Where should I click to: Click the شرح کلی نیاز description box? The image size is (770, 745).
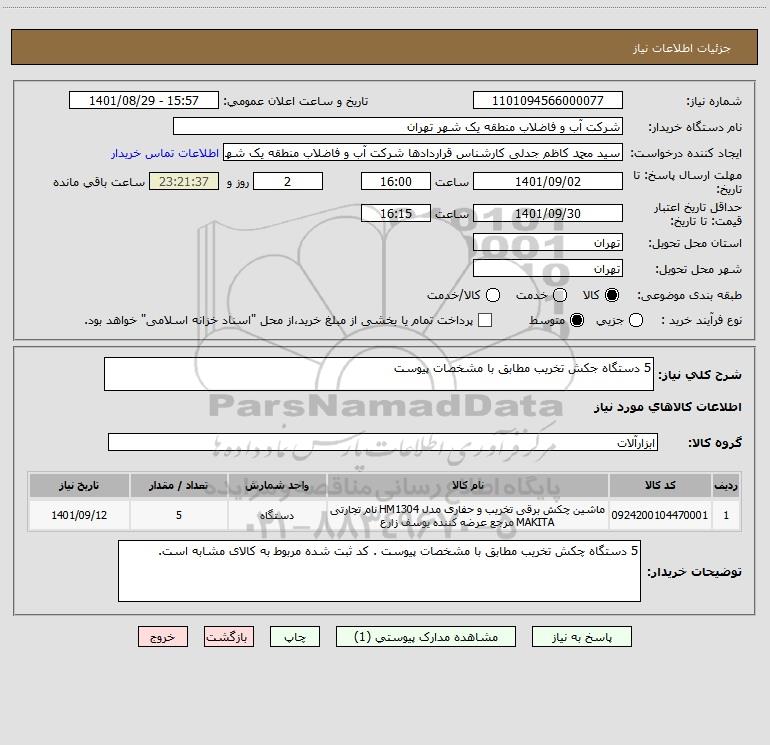[379, 374]
